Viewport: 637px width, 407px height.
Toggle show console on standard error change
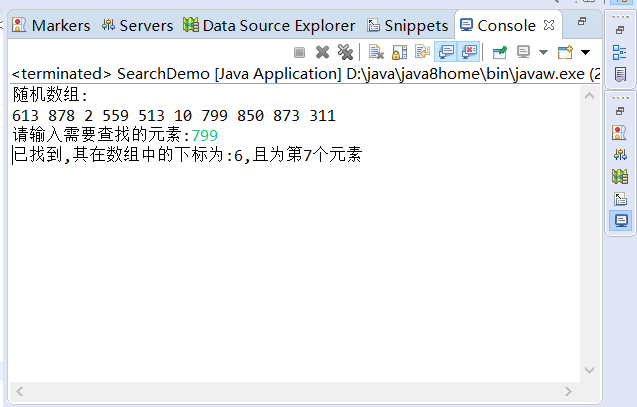point(469,52)
